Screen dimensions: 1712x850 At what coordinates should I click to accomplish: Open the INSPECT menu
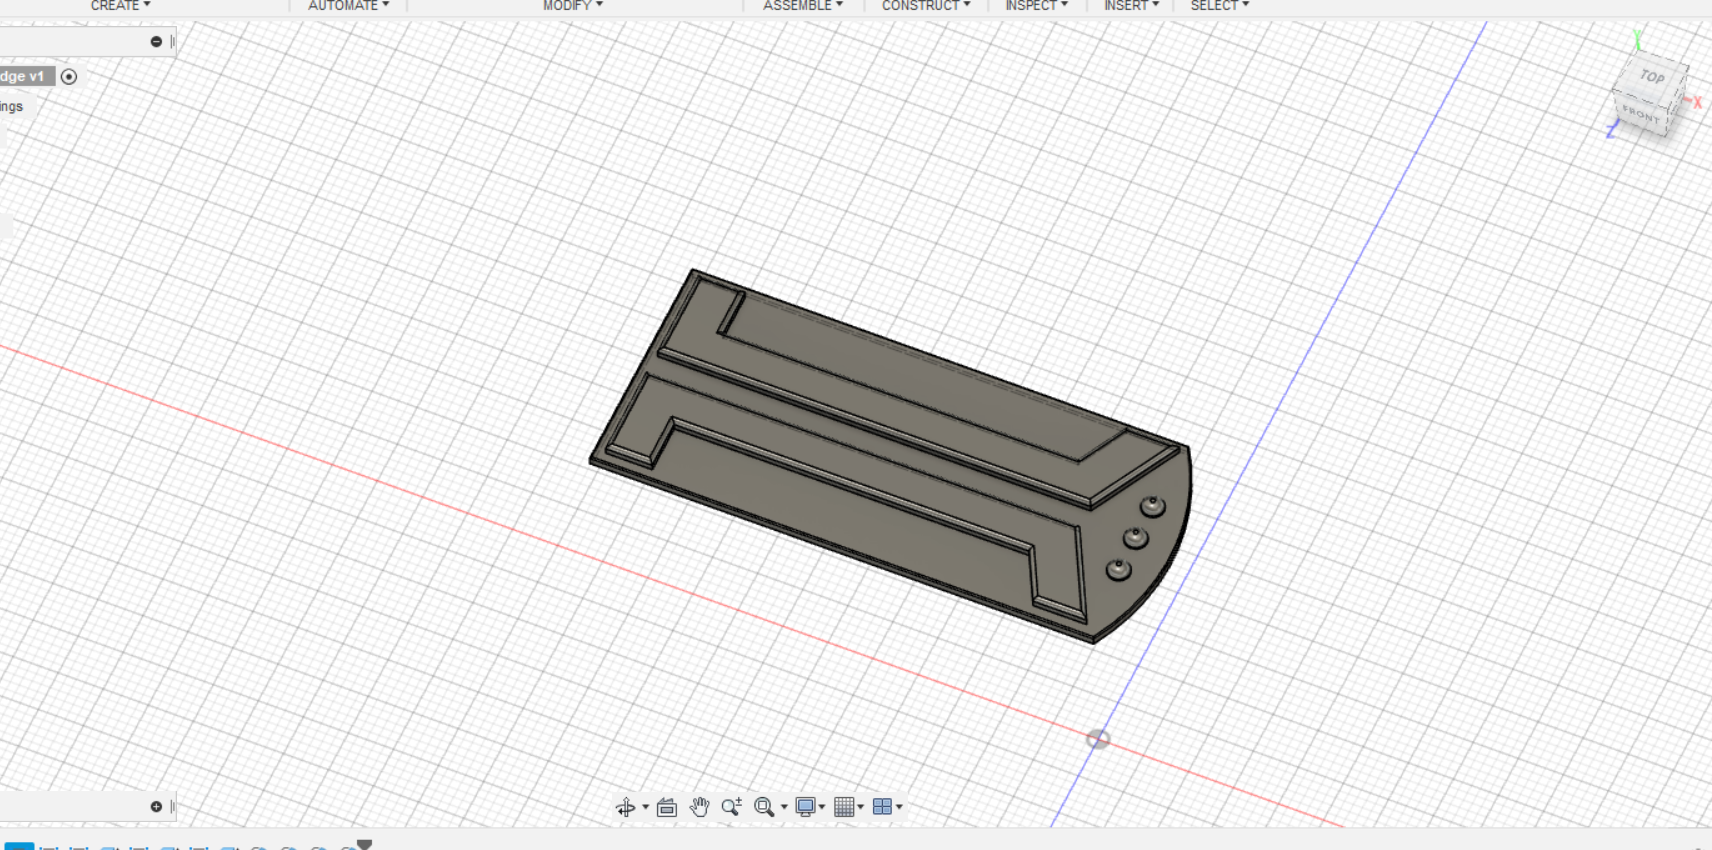point(1037,6)
